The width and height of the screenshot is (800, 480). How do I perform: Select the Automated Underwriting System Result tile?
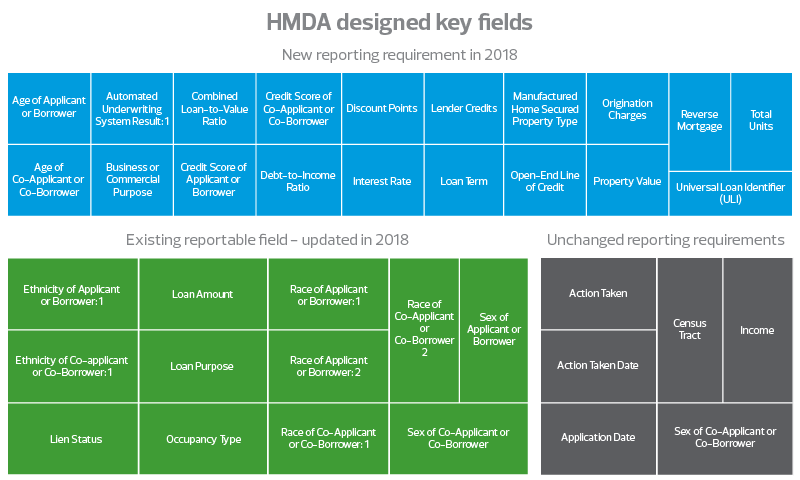[132, 108]
